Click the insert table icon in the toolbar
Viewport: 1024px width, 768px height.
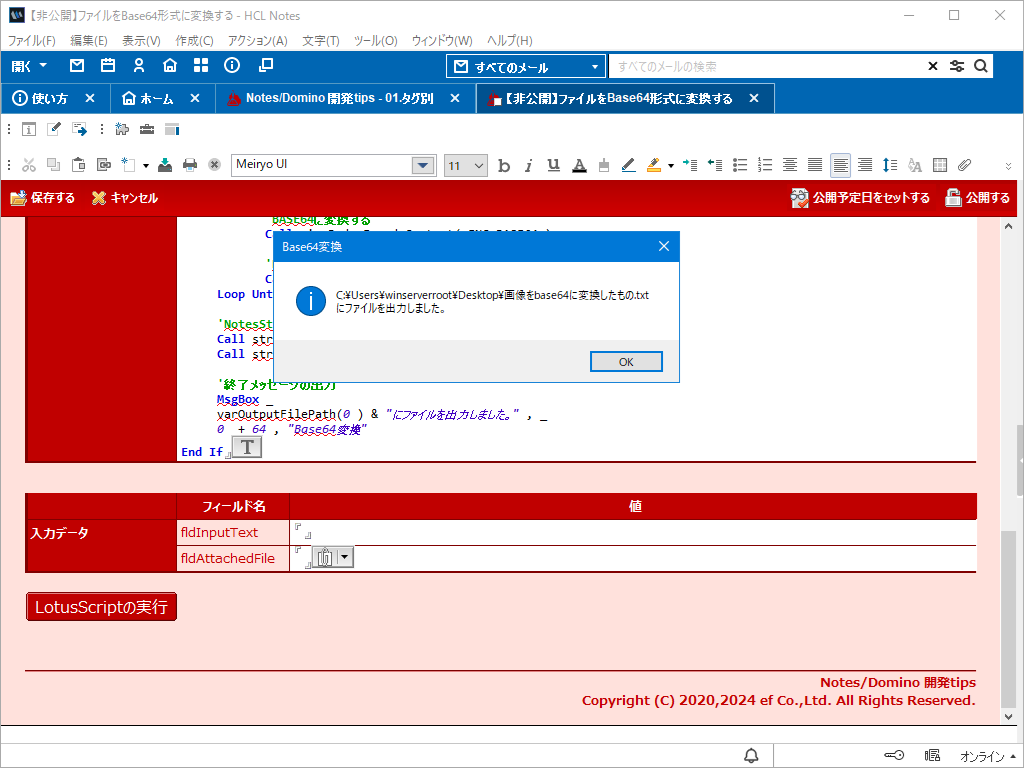pos(940,165)
